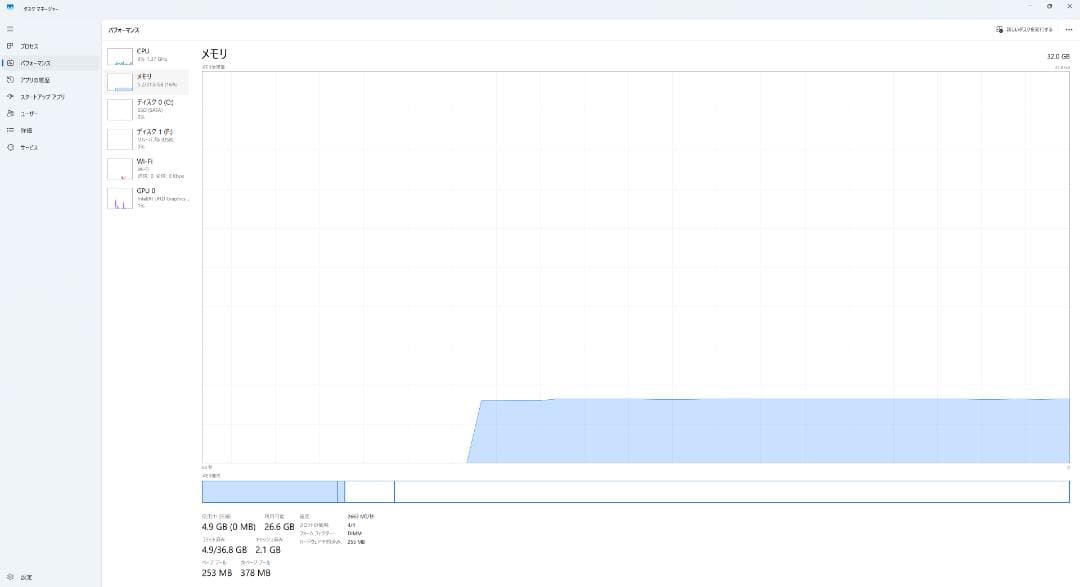
Task: Select Disk 0 (C:) resource item
Action: (x=147, y=108)
